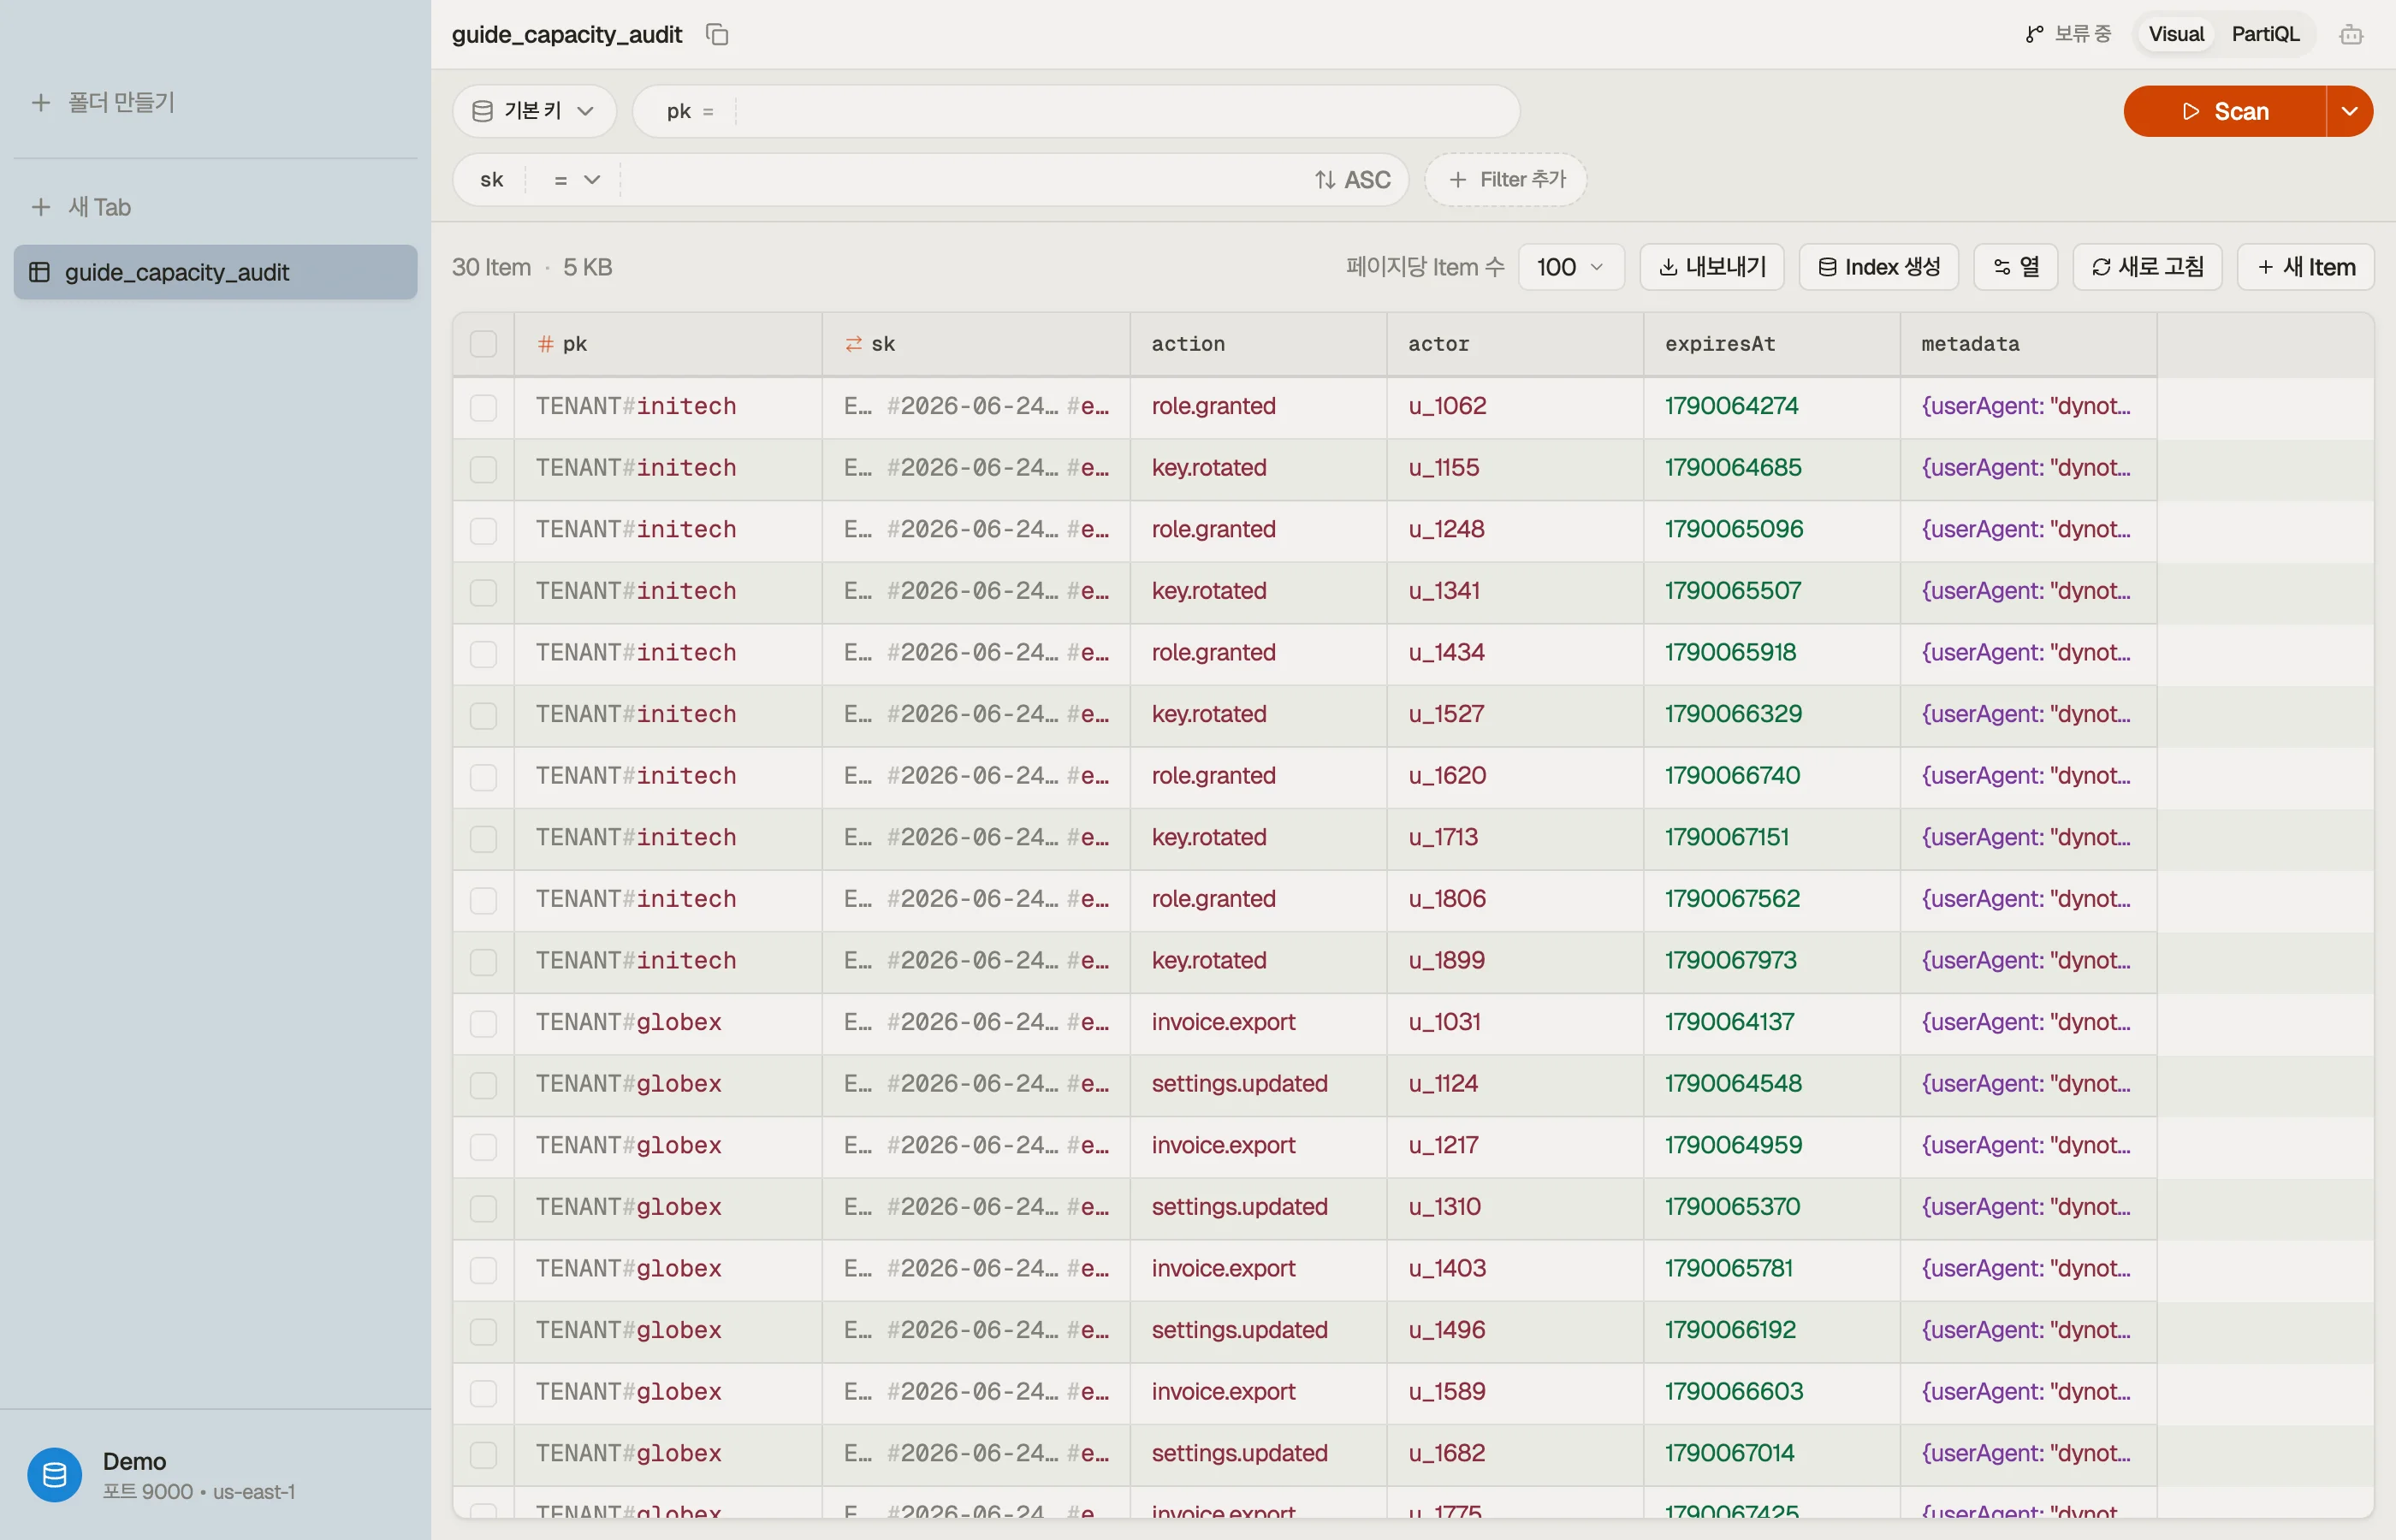Focus the pk value input field
Screen dimensions: 2396x1540
pos(1125,111)
